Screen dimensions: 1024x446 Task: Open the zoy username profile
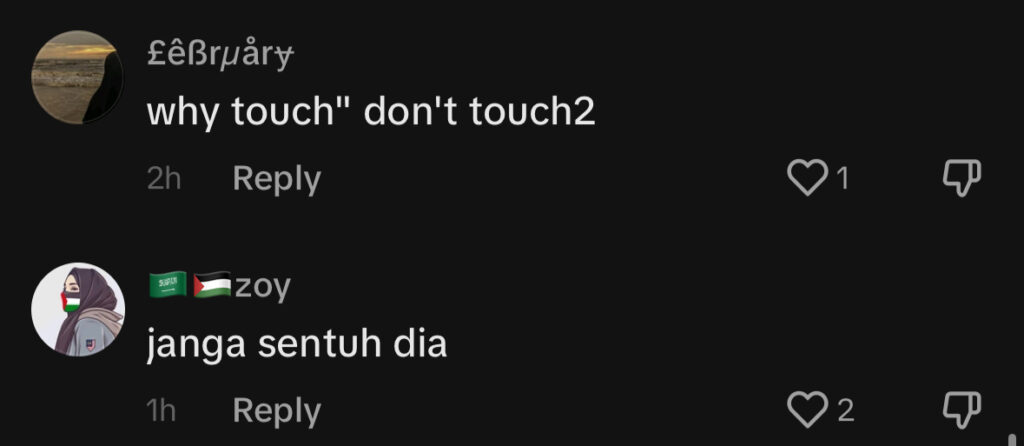[x=263, y=288]
